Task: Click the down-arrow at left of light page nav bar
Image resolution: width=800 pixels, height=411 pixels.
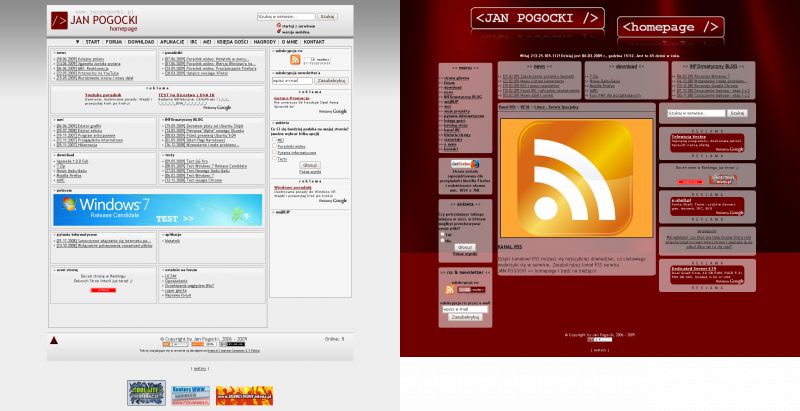Action: 78,42
